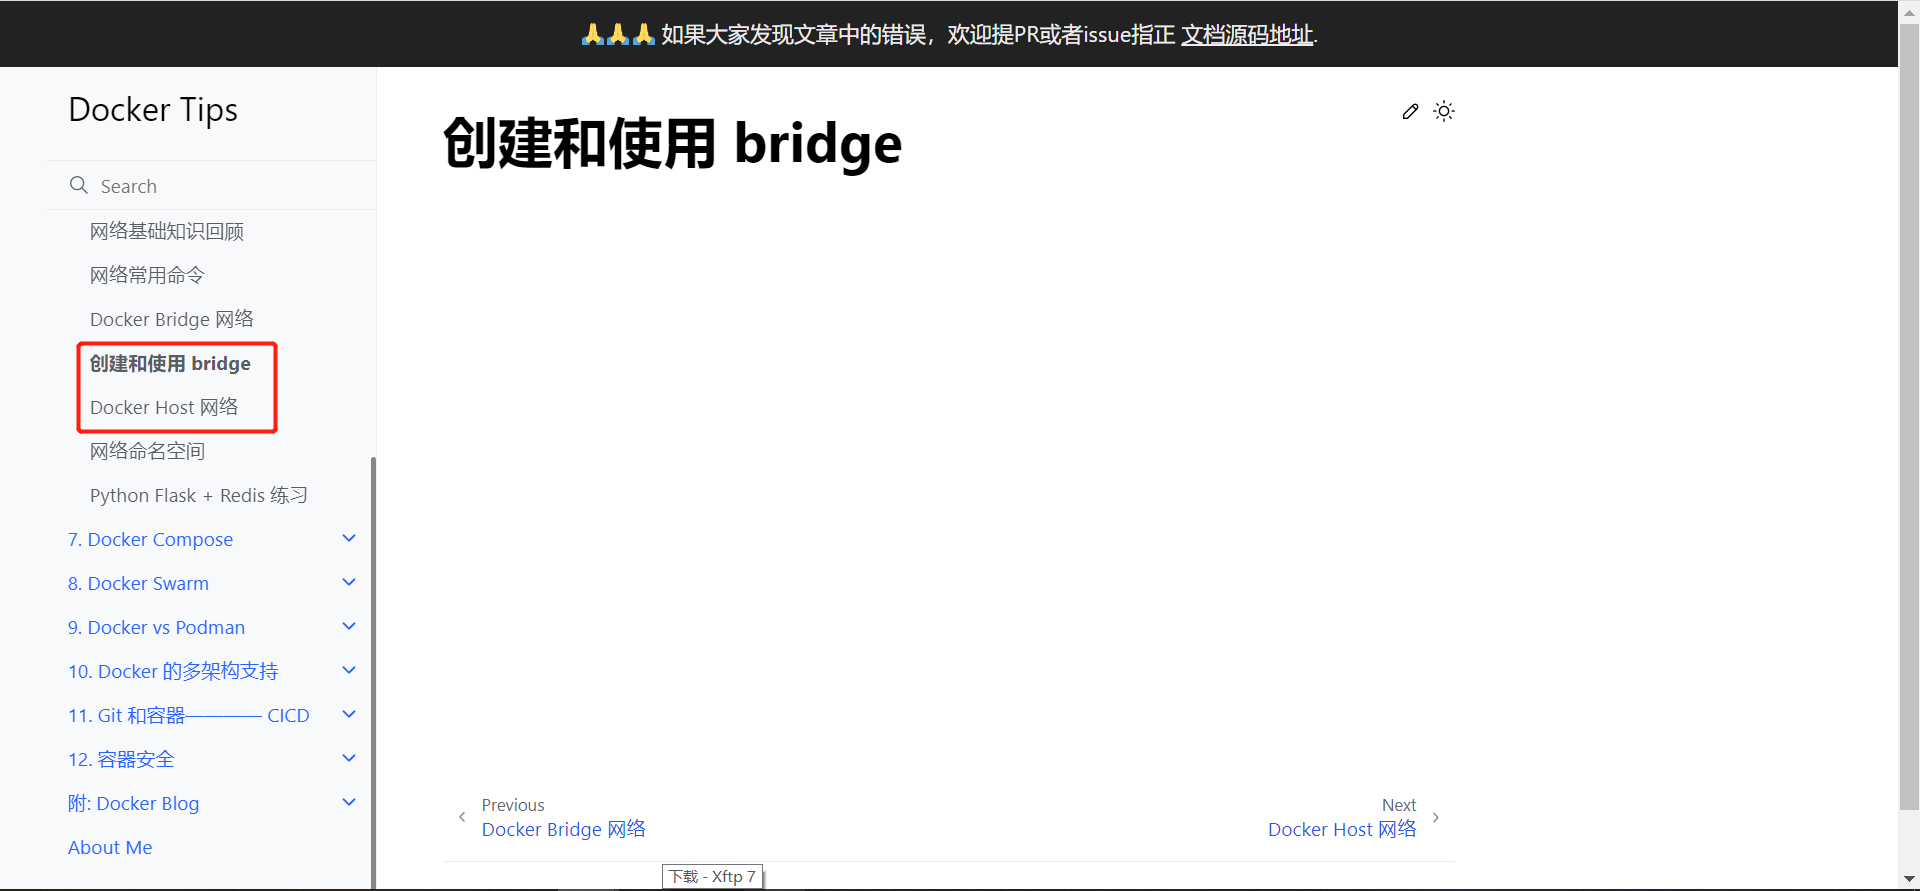The width and height of the screenshot is (1920, 891).
Task: Focus the Search input field
Action: click(211, 186)
